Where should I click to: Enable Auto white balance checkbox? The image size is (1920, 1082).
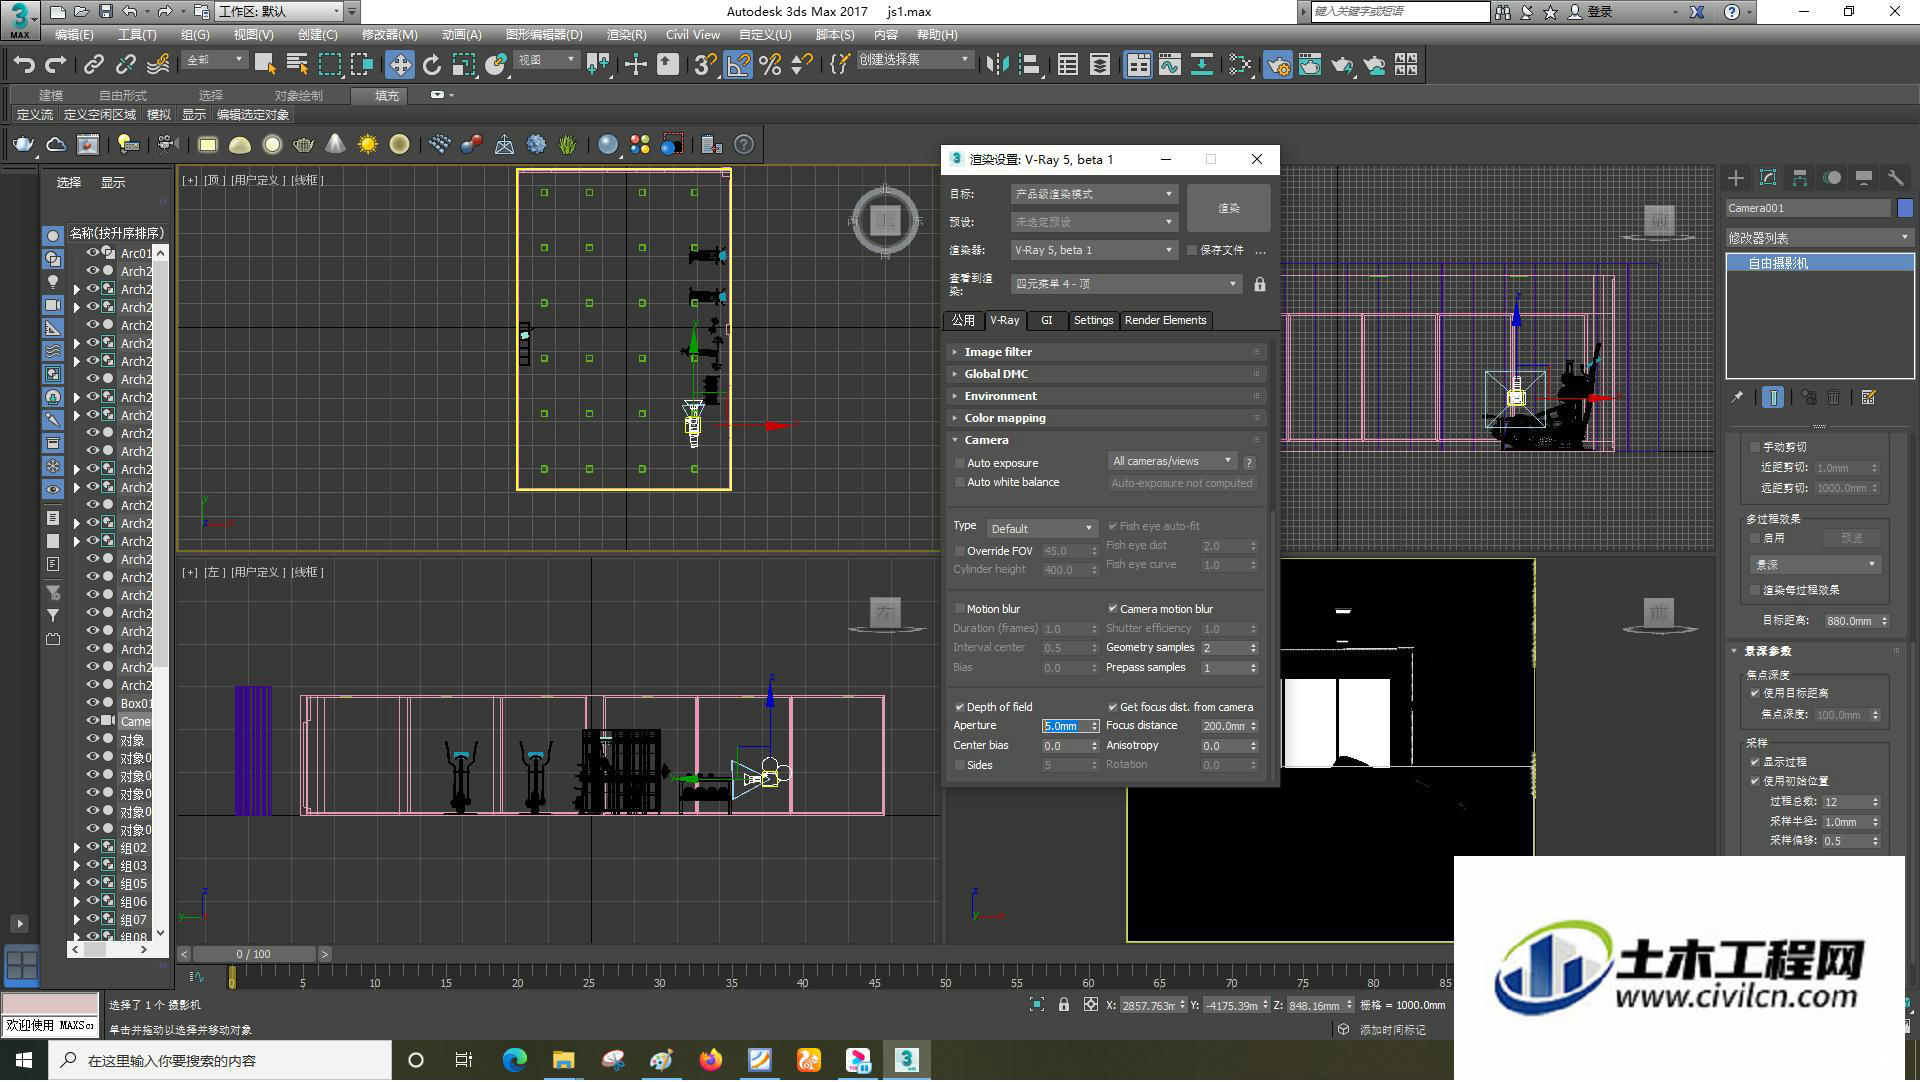(x=960, y=482)
